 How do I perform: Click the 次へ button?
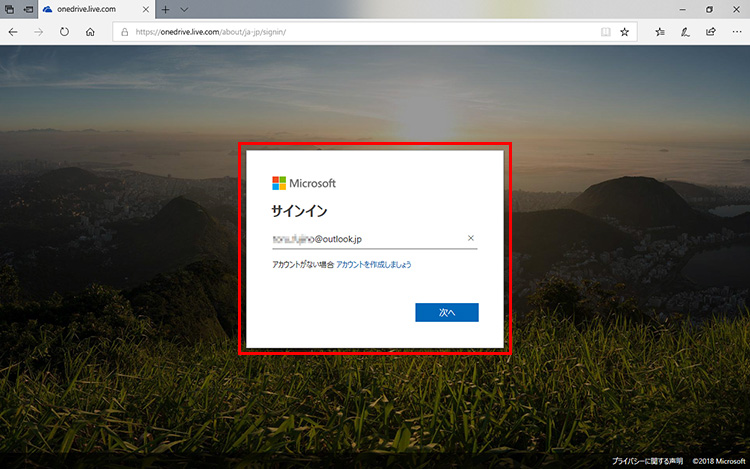[447, 312]
